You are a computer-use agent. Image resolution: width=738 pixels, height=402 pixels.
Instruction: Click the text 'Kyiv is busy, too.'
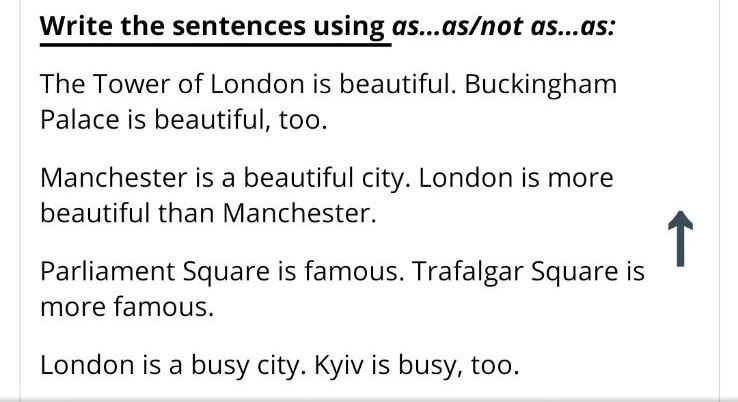pyautogui.click(x=417, y=366)
